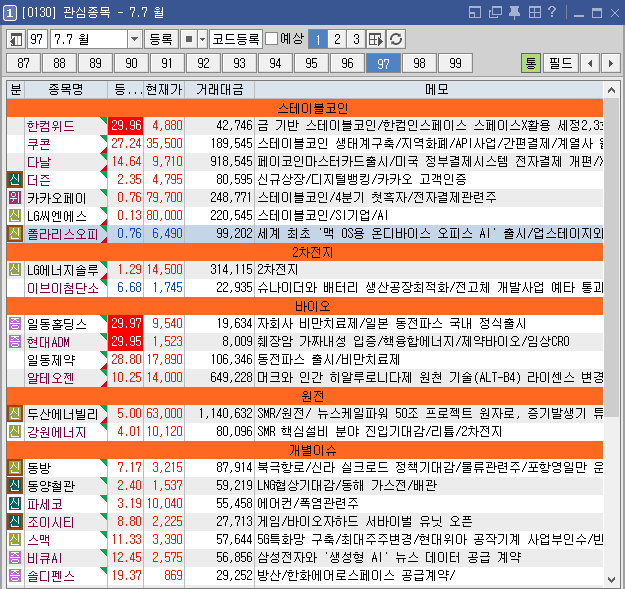Screen dimensions: 625x589
Task: Select page 3 button
Action: click(x=356, y=39)
